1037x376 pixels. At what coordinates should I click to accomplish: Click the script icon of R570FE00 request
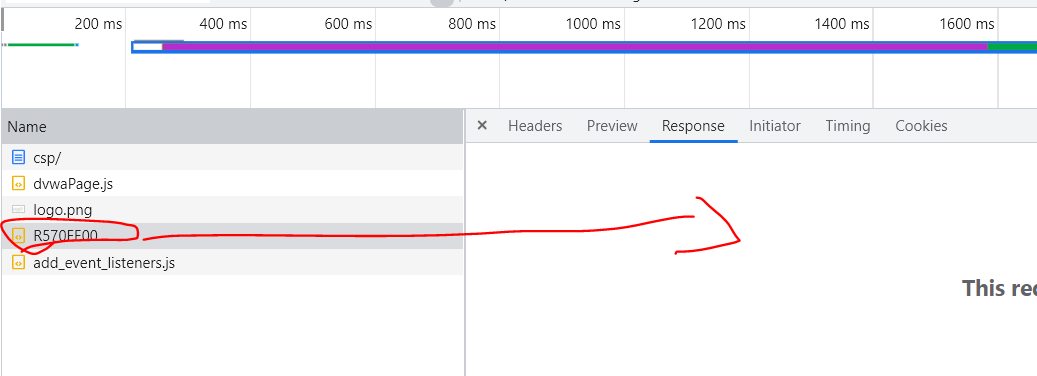coord(19,236)
